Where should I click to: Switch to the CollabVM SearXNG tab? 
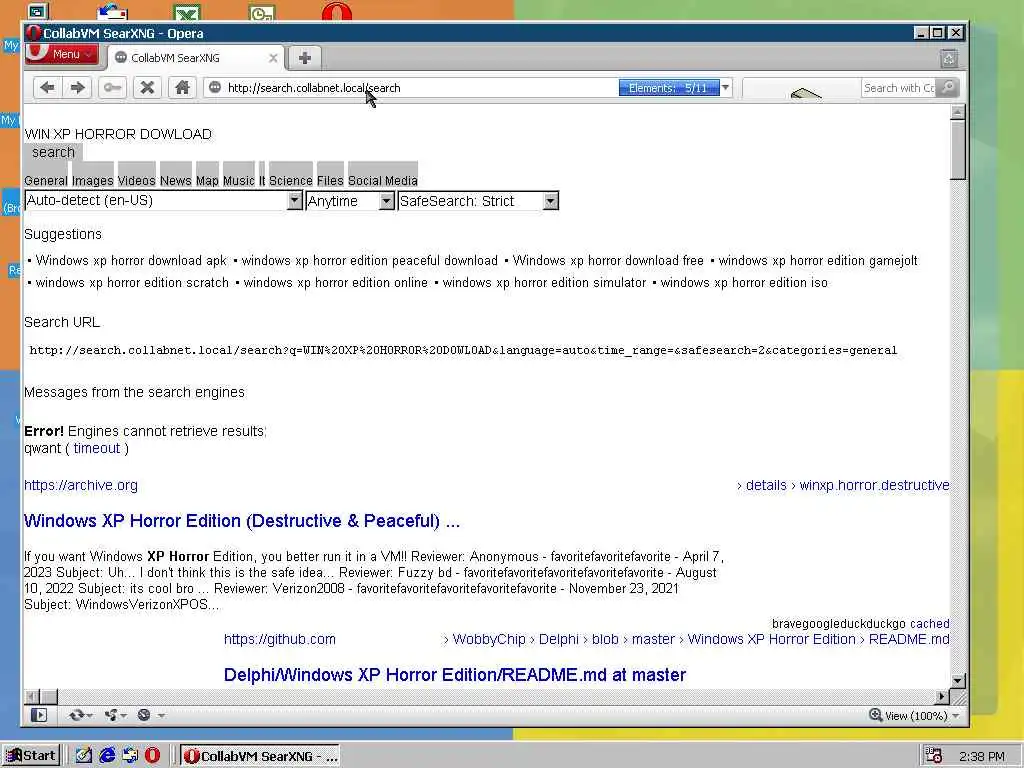[189, 58]
